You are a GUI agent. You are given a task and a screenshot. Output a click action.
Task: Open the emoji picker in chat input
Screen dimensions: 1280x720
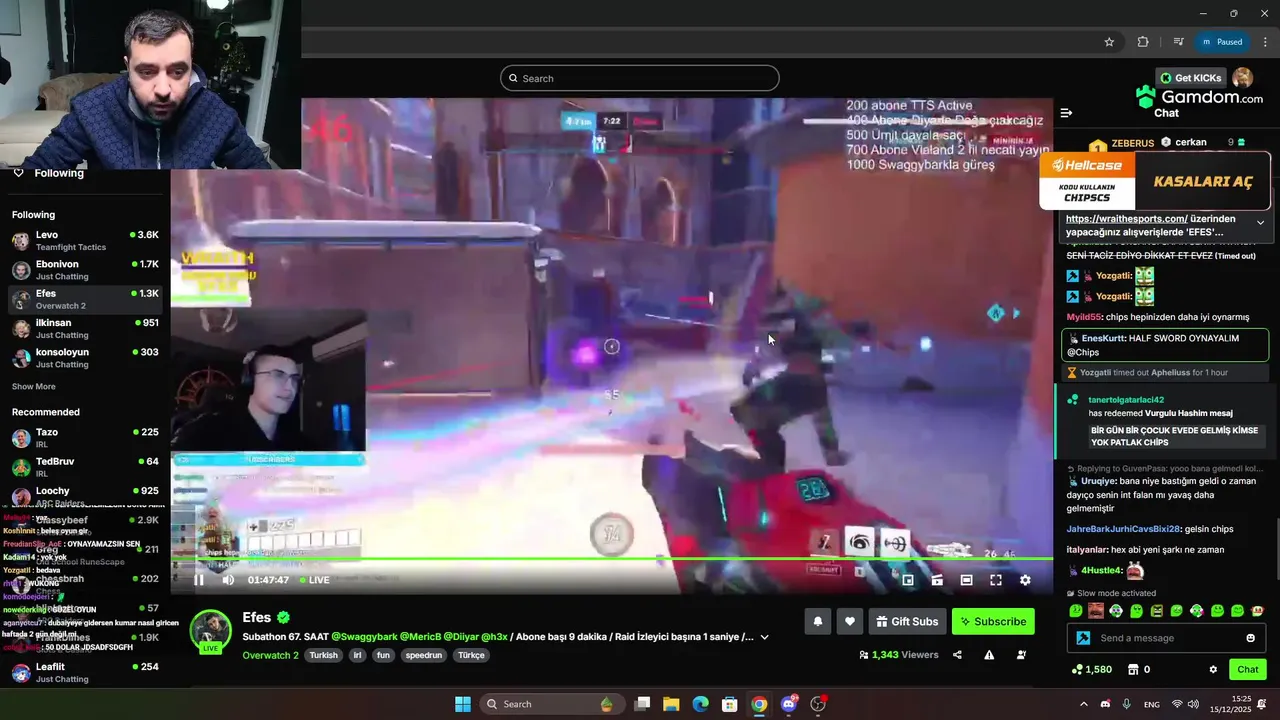[1250, 638]
